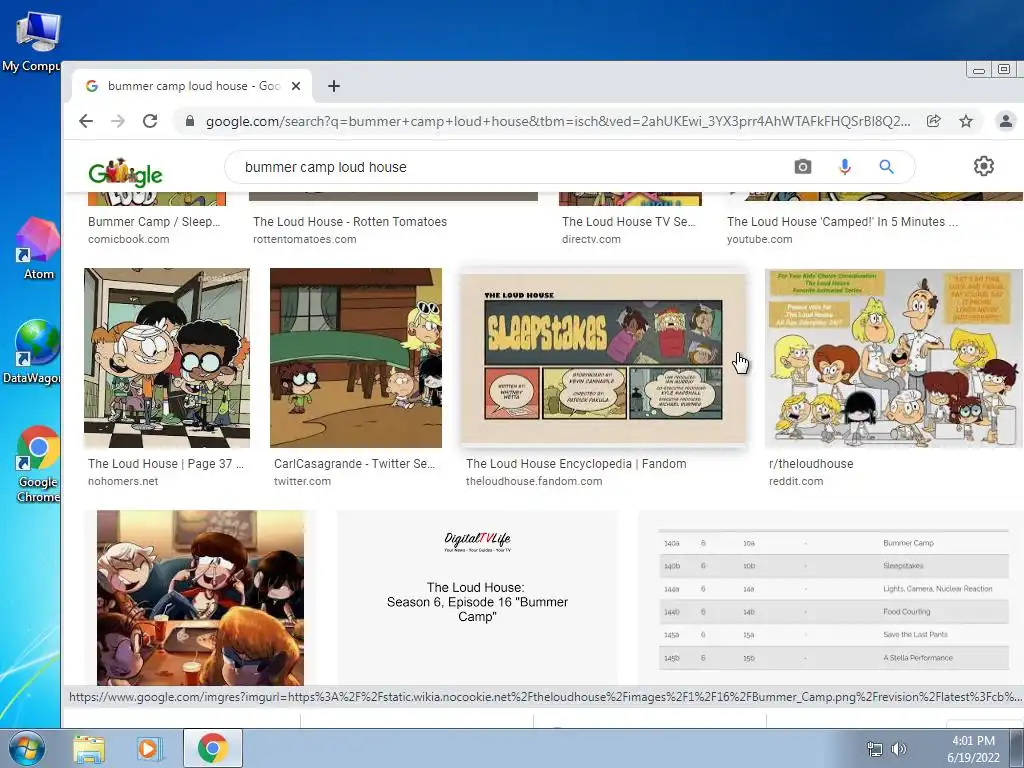Search by image using camera icon

pos(803,167)
